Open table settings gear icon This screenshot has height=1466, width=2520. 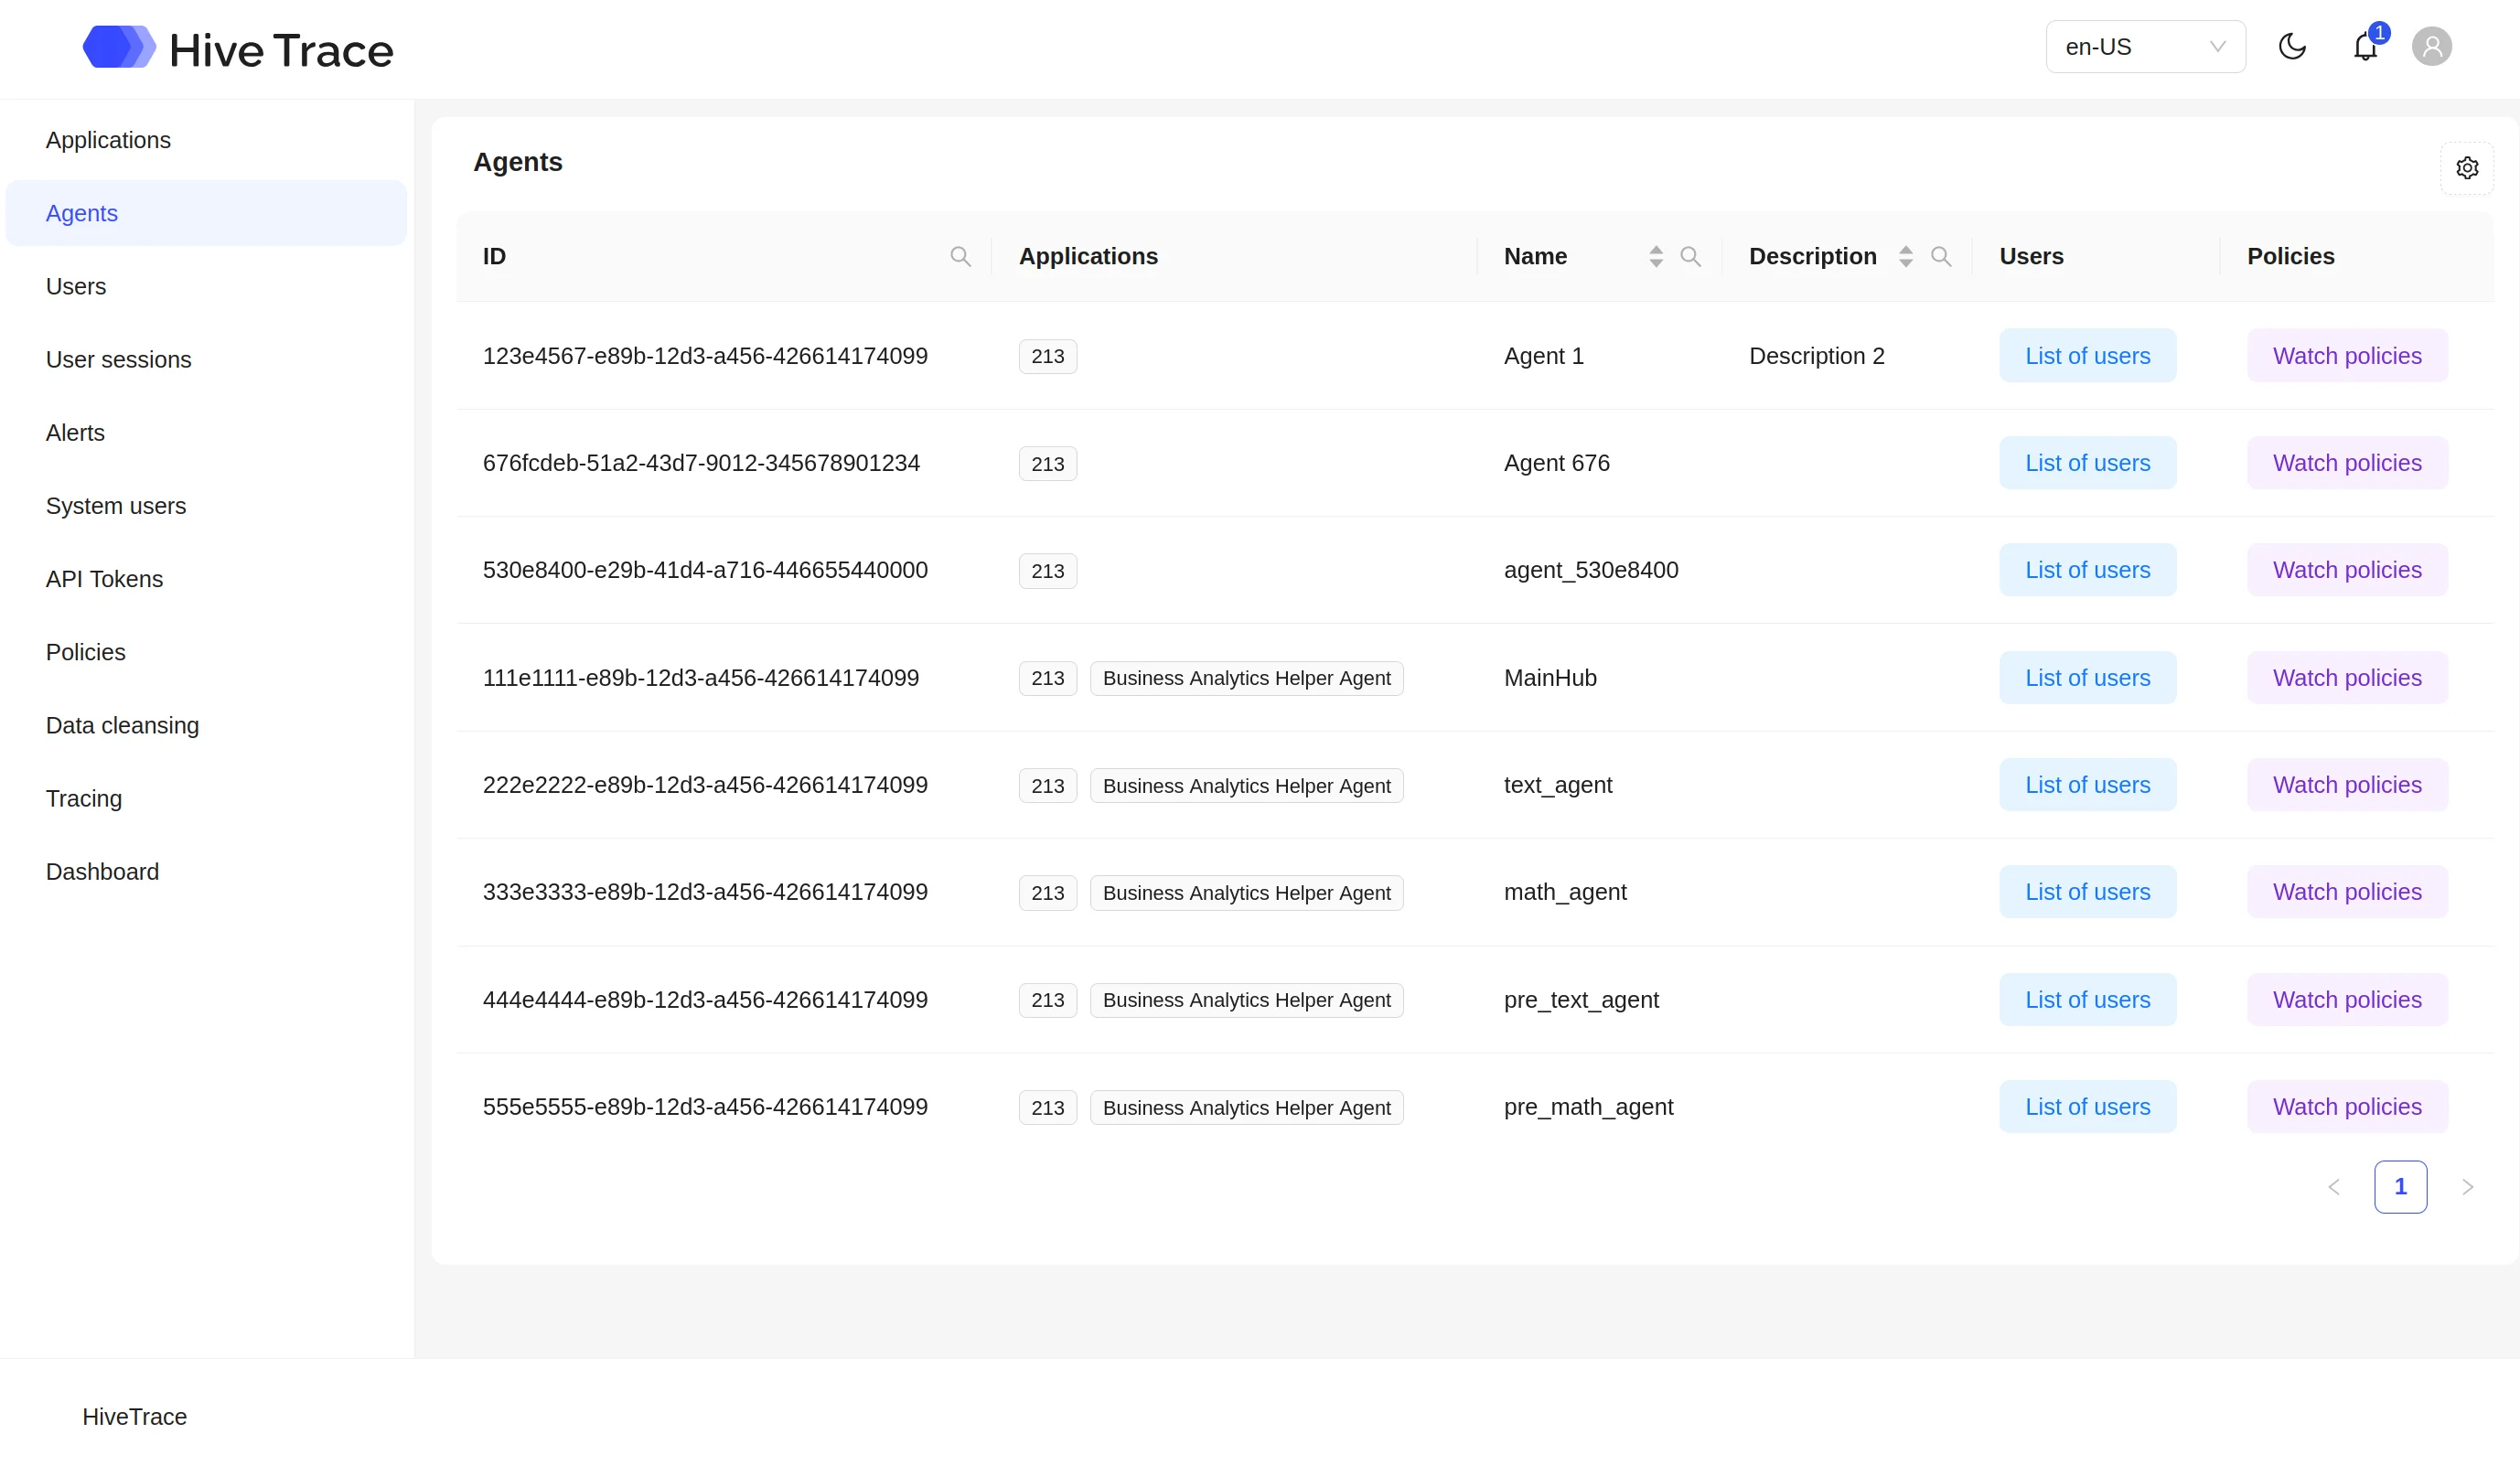coord(2466,168)
